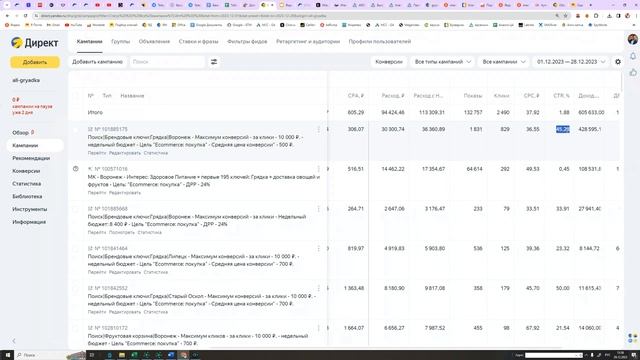Image resolution: width=640 pixels, height=360 pixels.
Task: Open more-options dots for campaign 102810172
Action: pos(319,328)
